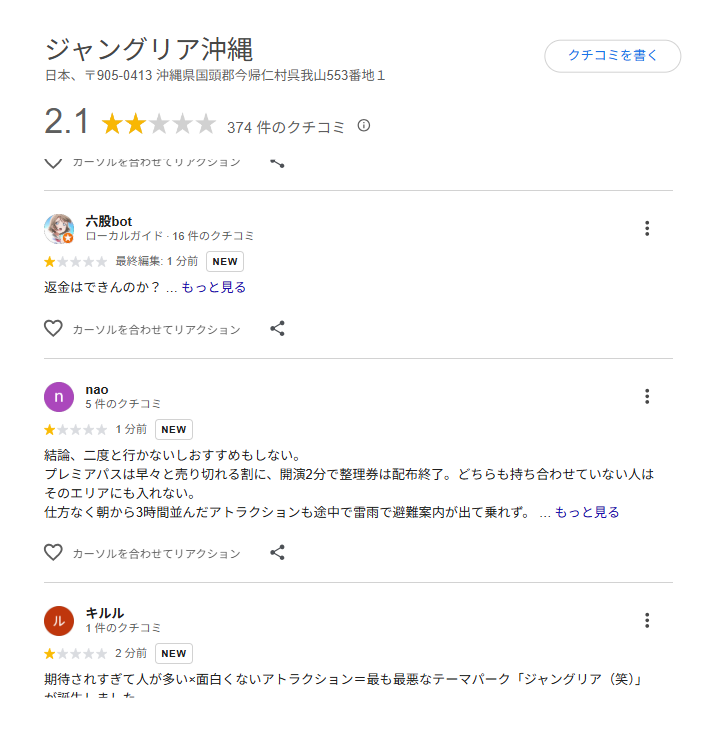Image resolution: width=723 pixels, height=733 pixels.
Task: Click info icon next to 374 件のクチコミ
Action: (364, 126)
